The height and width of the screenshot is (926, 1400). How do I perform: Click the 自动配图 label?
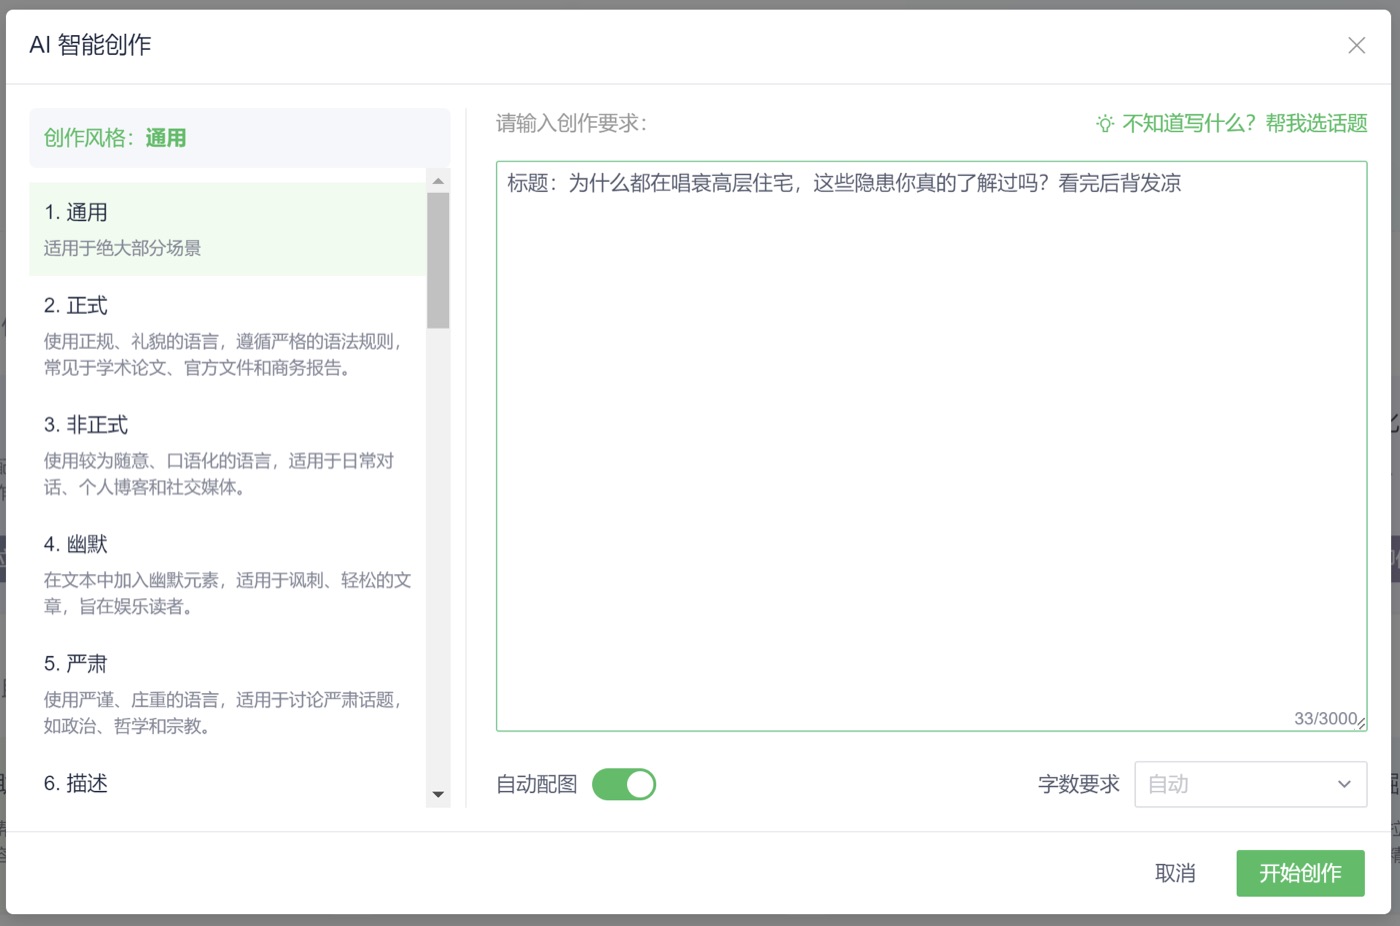537,784
